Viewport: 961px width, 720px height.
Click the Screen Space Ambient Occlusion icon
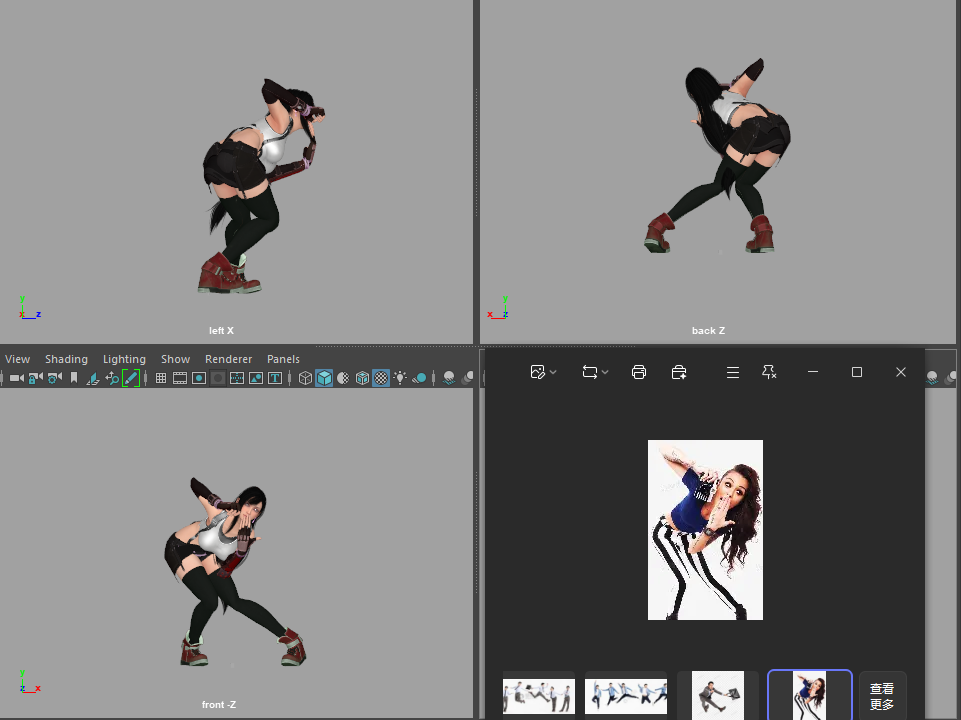(x=449, y=378)
